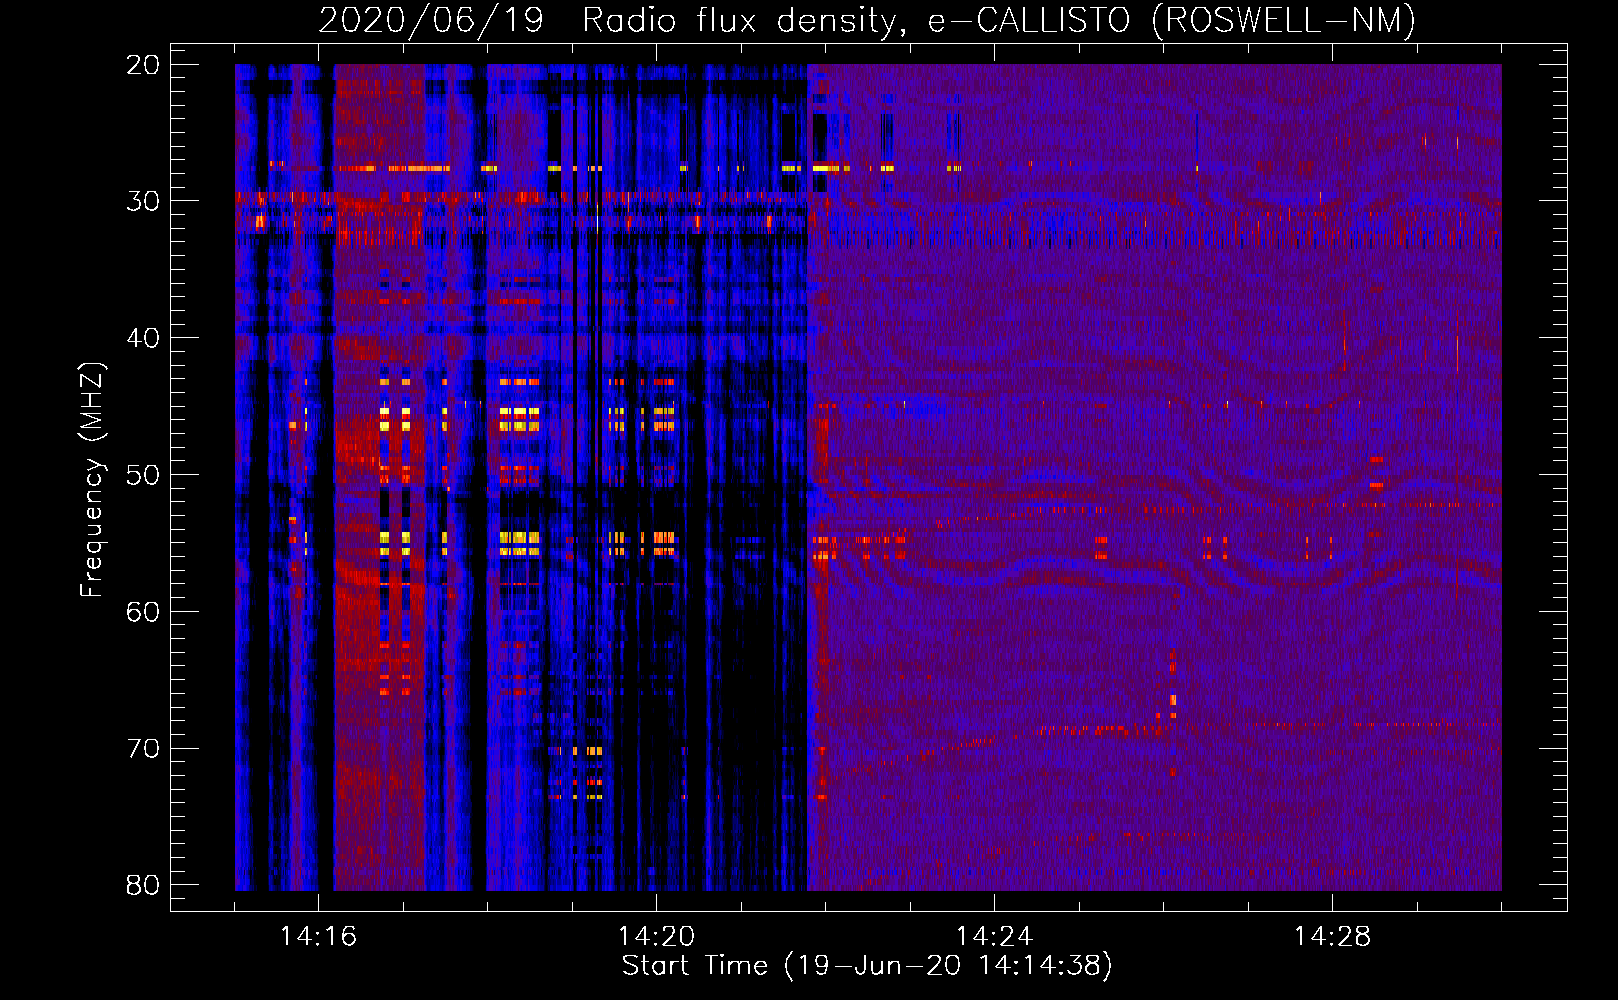Screen dimensions: 1618x1000
Task: Select the 14:20 time tick label
Action: pyautogui.click(x=656, y=937)
